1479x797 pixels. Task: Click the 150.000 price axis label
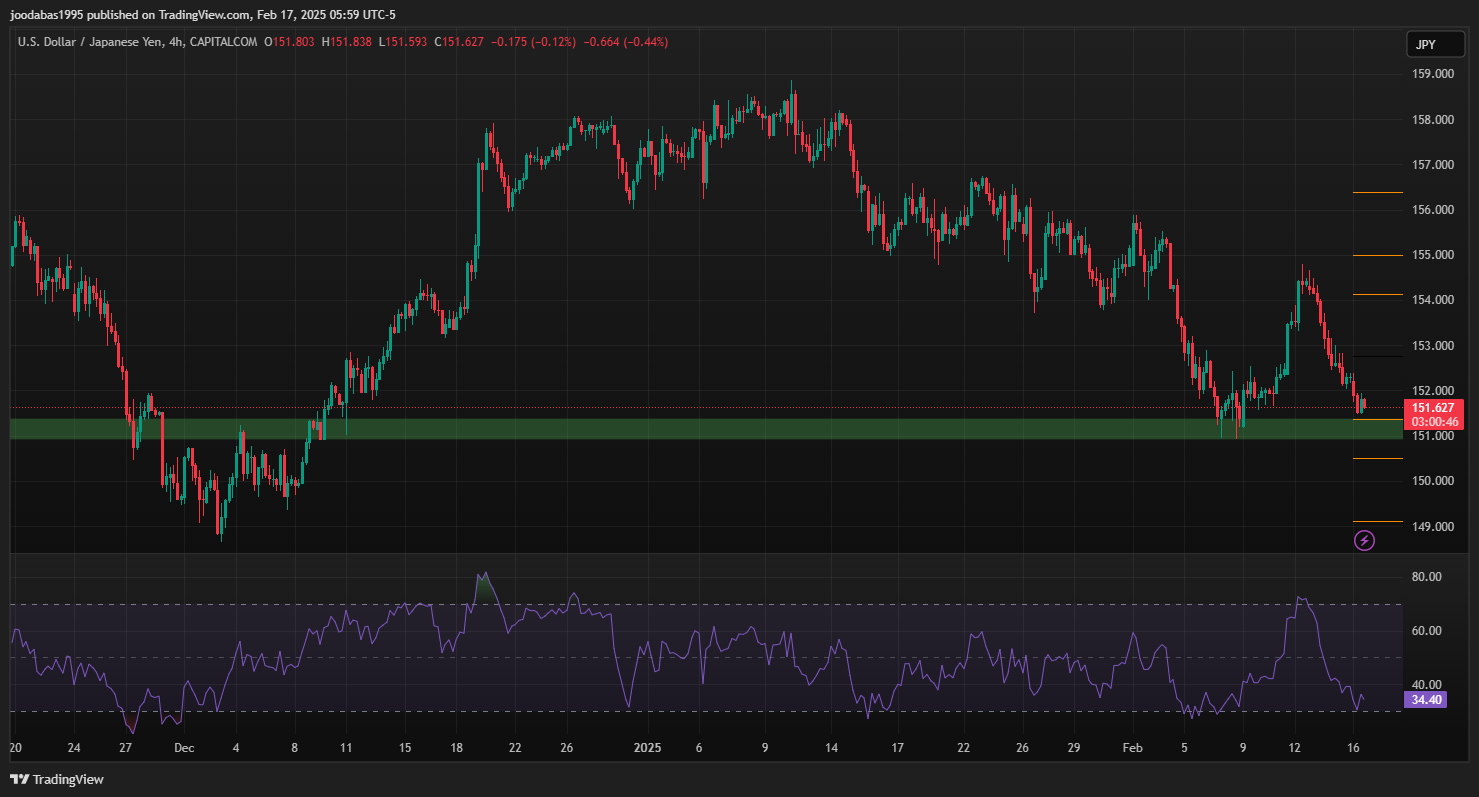pos(1432,481)
